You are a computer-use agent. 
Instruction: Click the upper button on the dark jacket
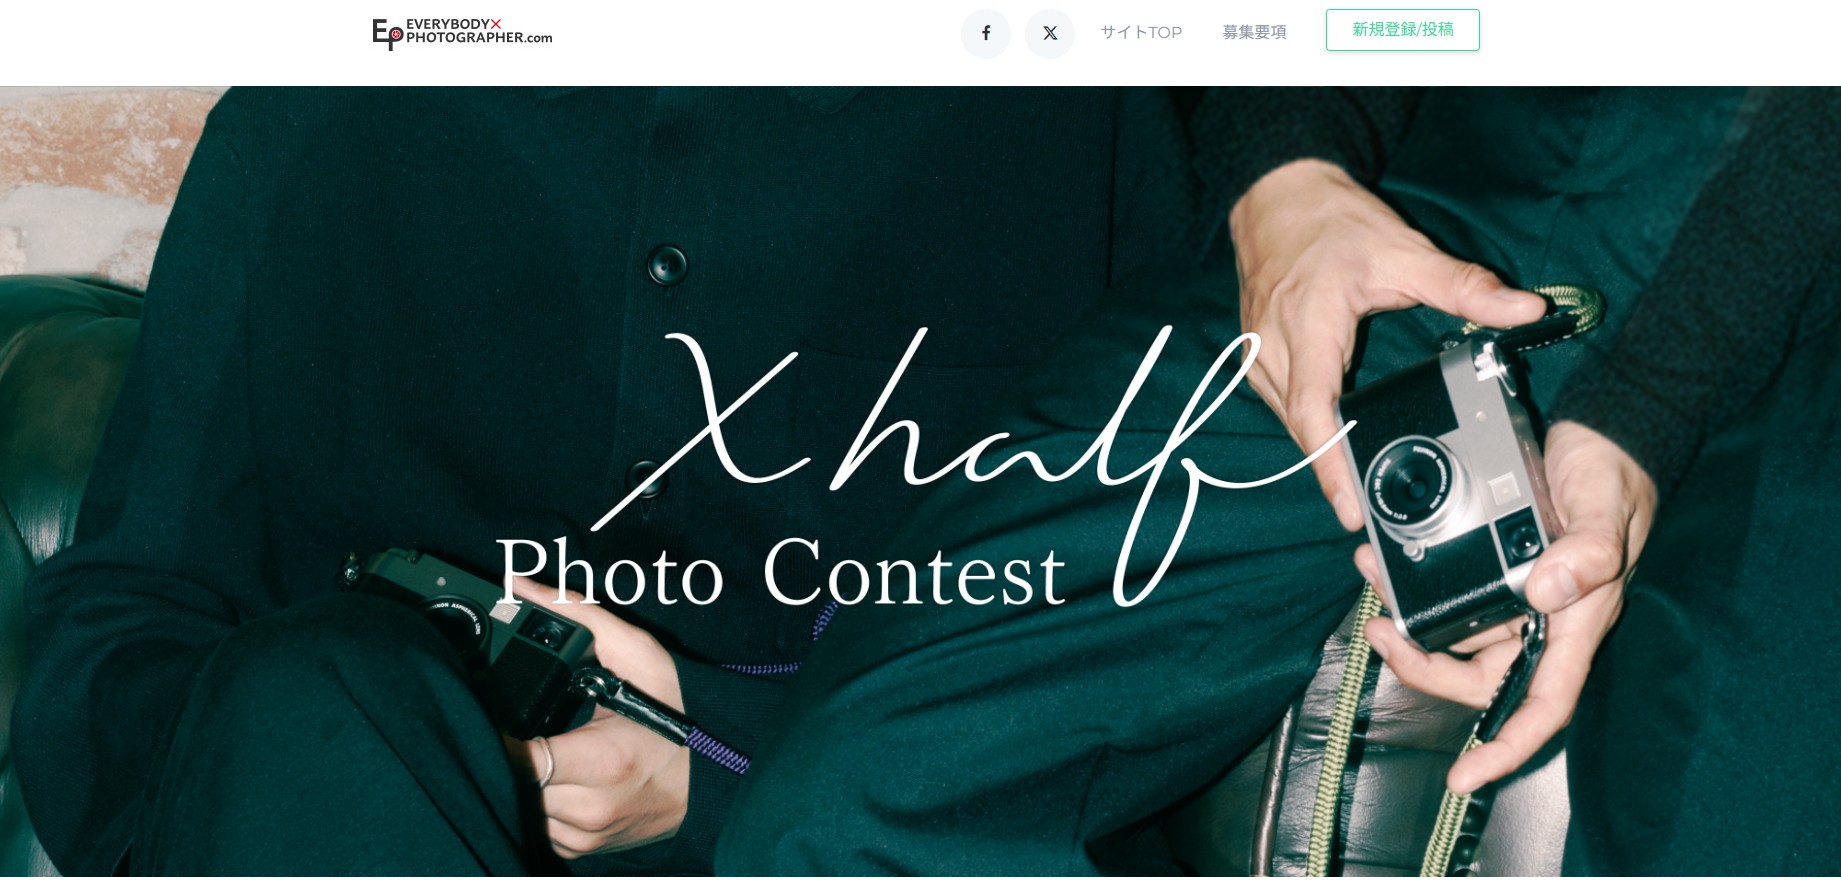[667, 265]
